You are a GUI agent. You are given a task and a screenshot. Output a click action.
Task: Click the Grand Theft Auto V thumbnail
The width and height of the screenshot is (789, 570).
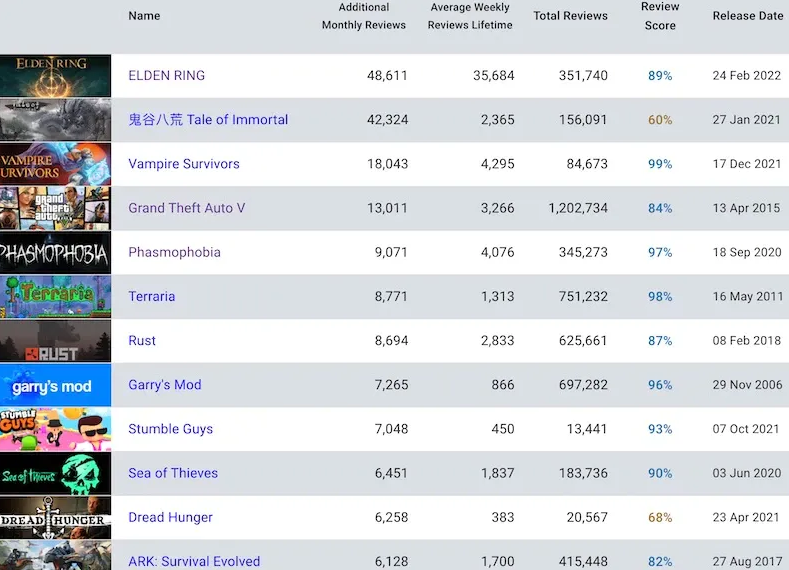click(55, 208)
